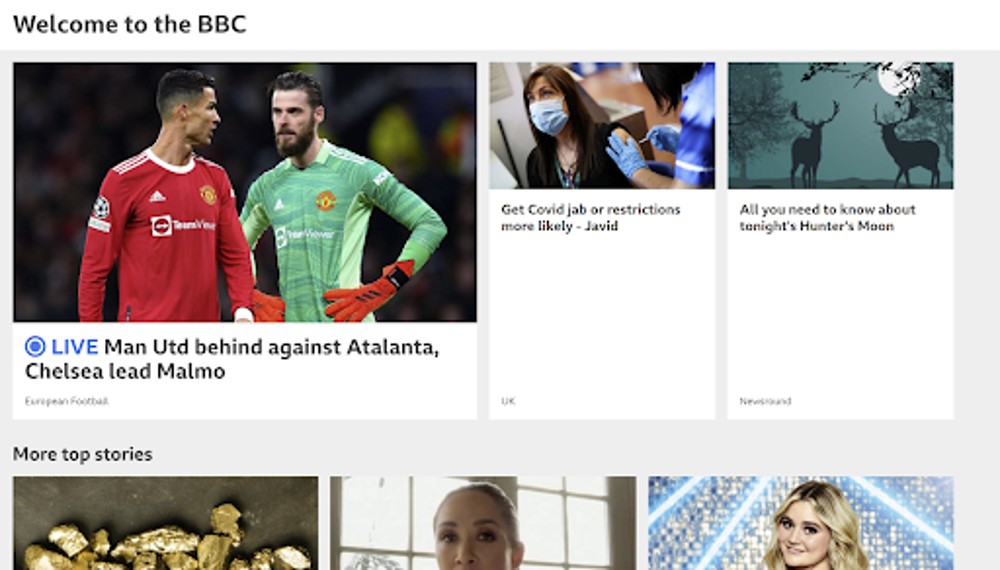
Task: Click the Chelsea lead Malmo headline line
Action: coord(125,371)
